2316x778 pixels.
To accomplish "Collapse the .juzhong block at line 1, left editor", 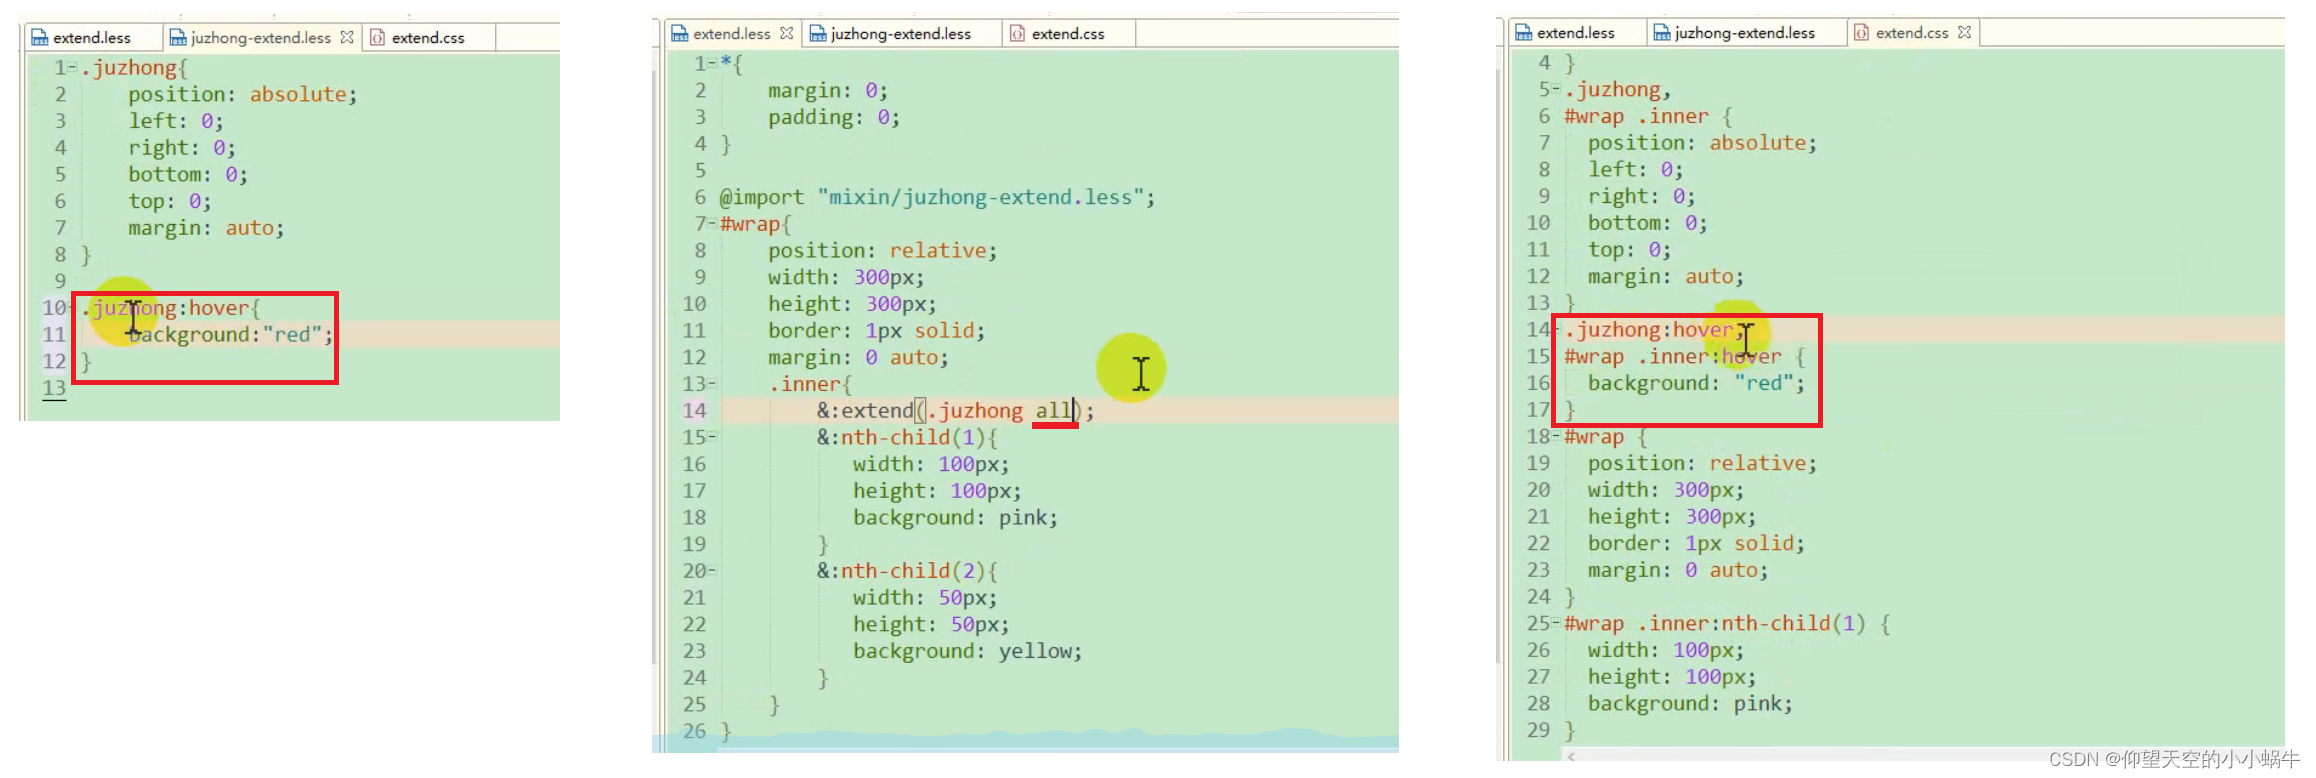I will point(73,67).
